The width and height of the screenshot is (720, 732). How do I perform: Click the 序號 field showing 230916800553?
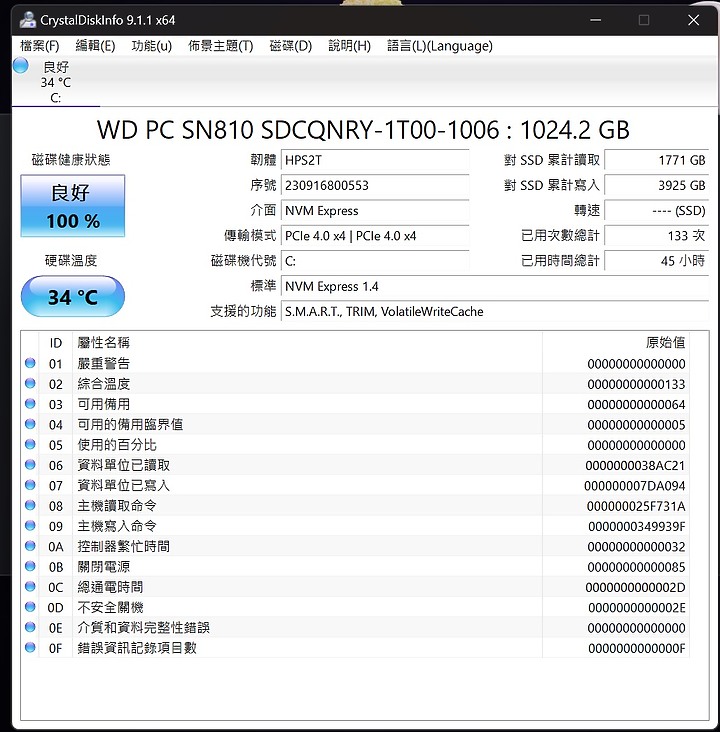[375, 185]
